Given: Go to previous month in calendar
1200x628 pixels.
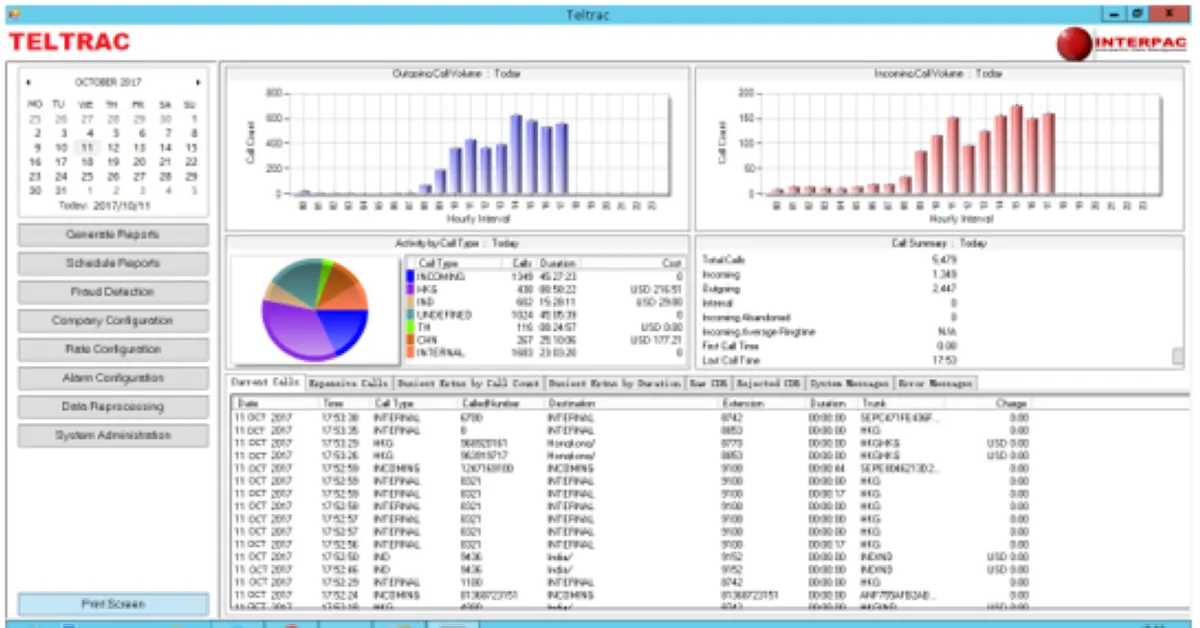Looking at the screenshot, I should click(28, 82).
